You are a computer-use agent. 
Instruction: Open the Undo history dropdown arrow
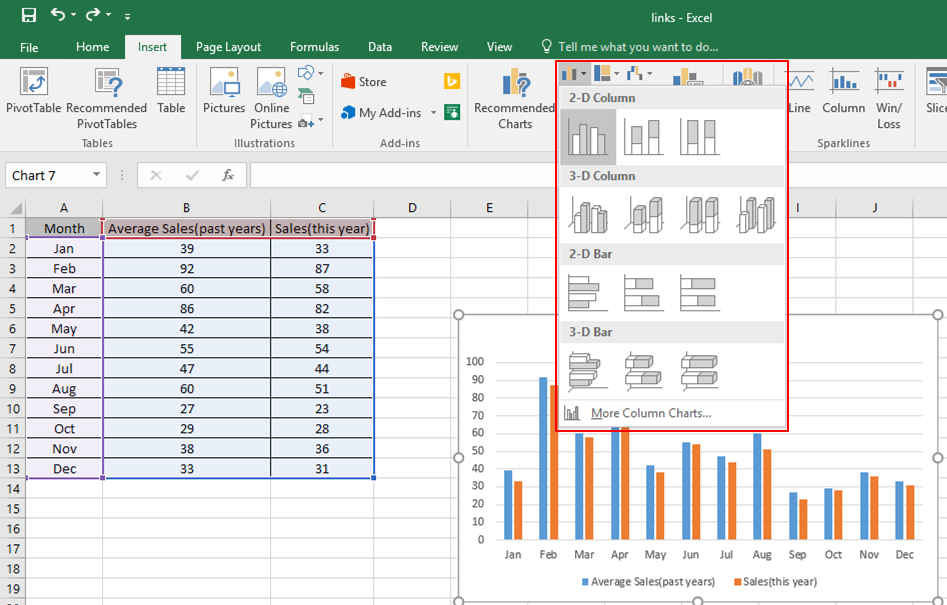click(x=74, y=14)
